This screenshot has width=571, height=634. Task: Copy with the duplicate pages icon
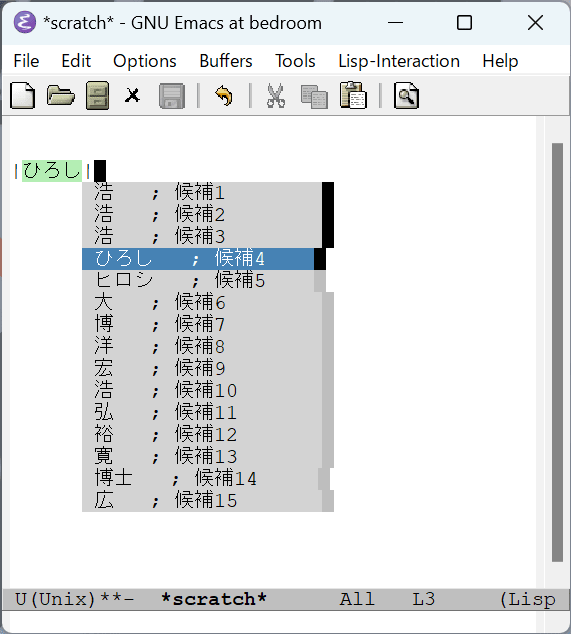314,97
